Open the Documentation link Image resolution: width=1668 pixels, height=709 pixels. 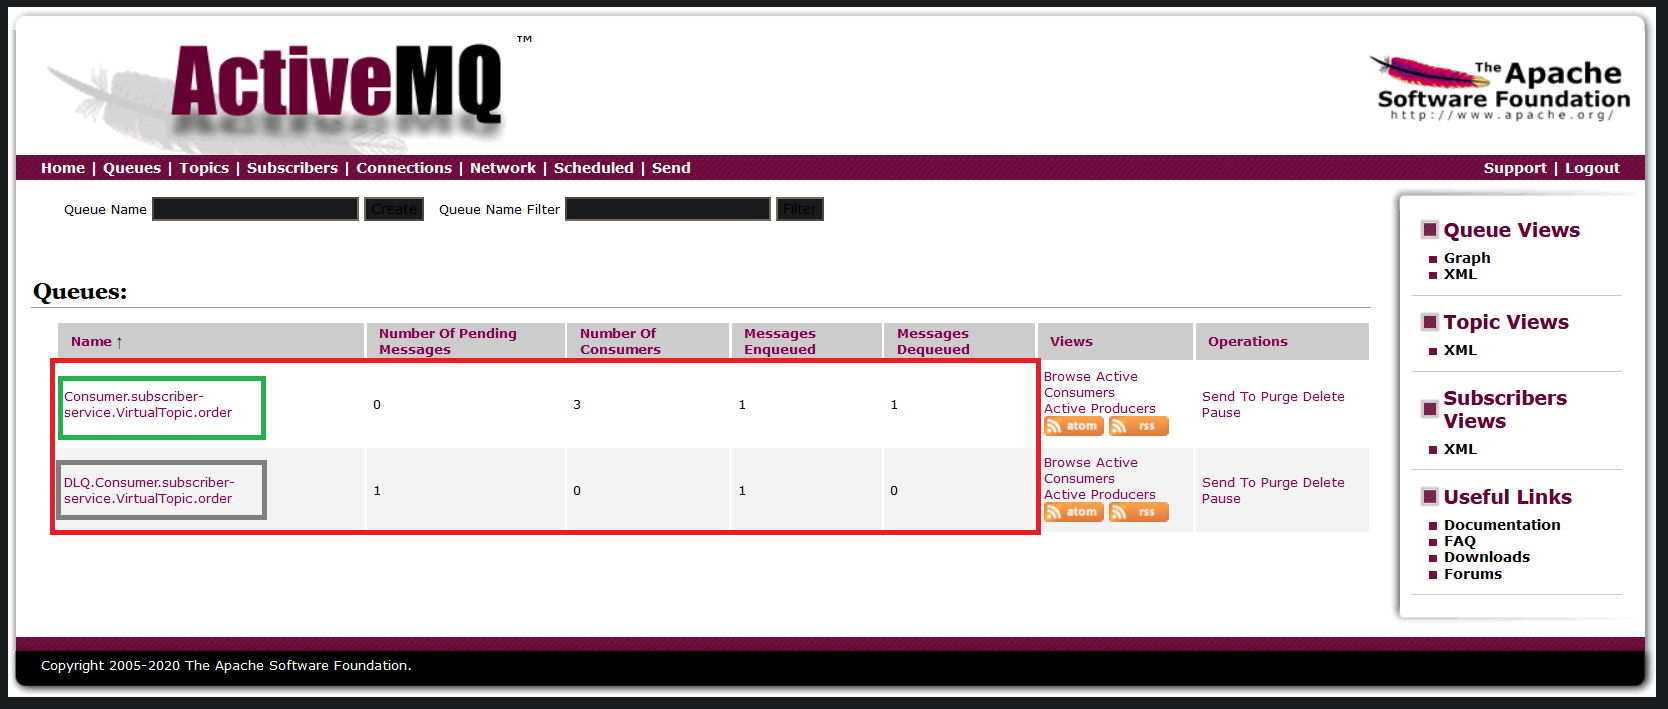[x=1502, y=525]
